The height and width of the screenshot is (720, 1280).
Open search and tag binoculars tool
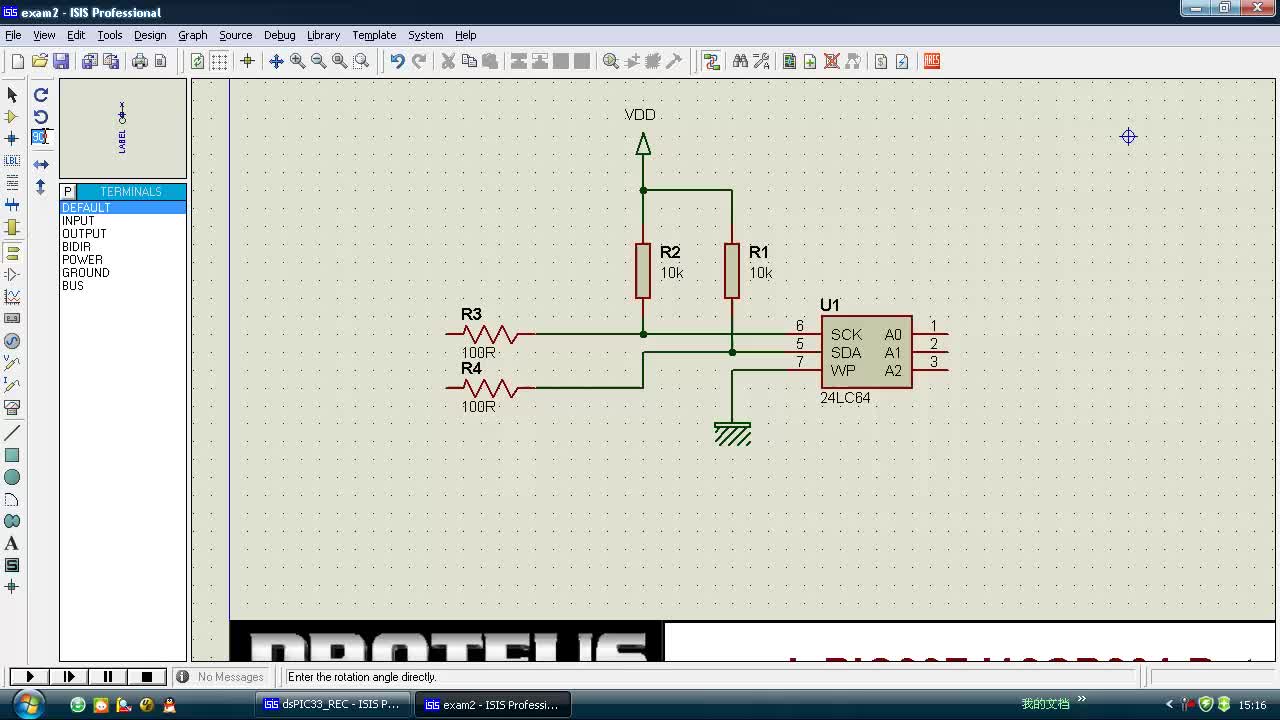coord(740,61)
